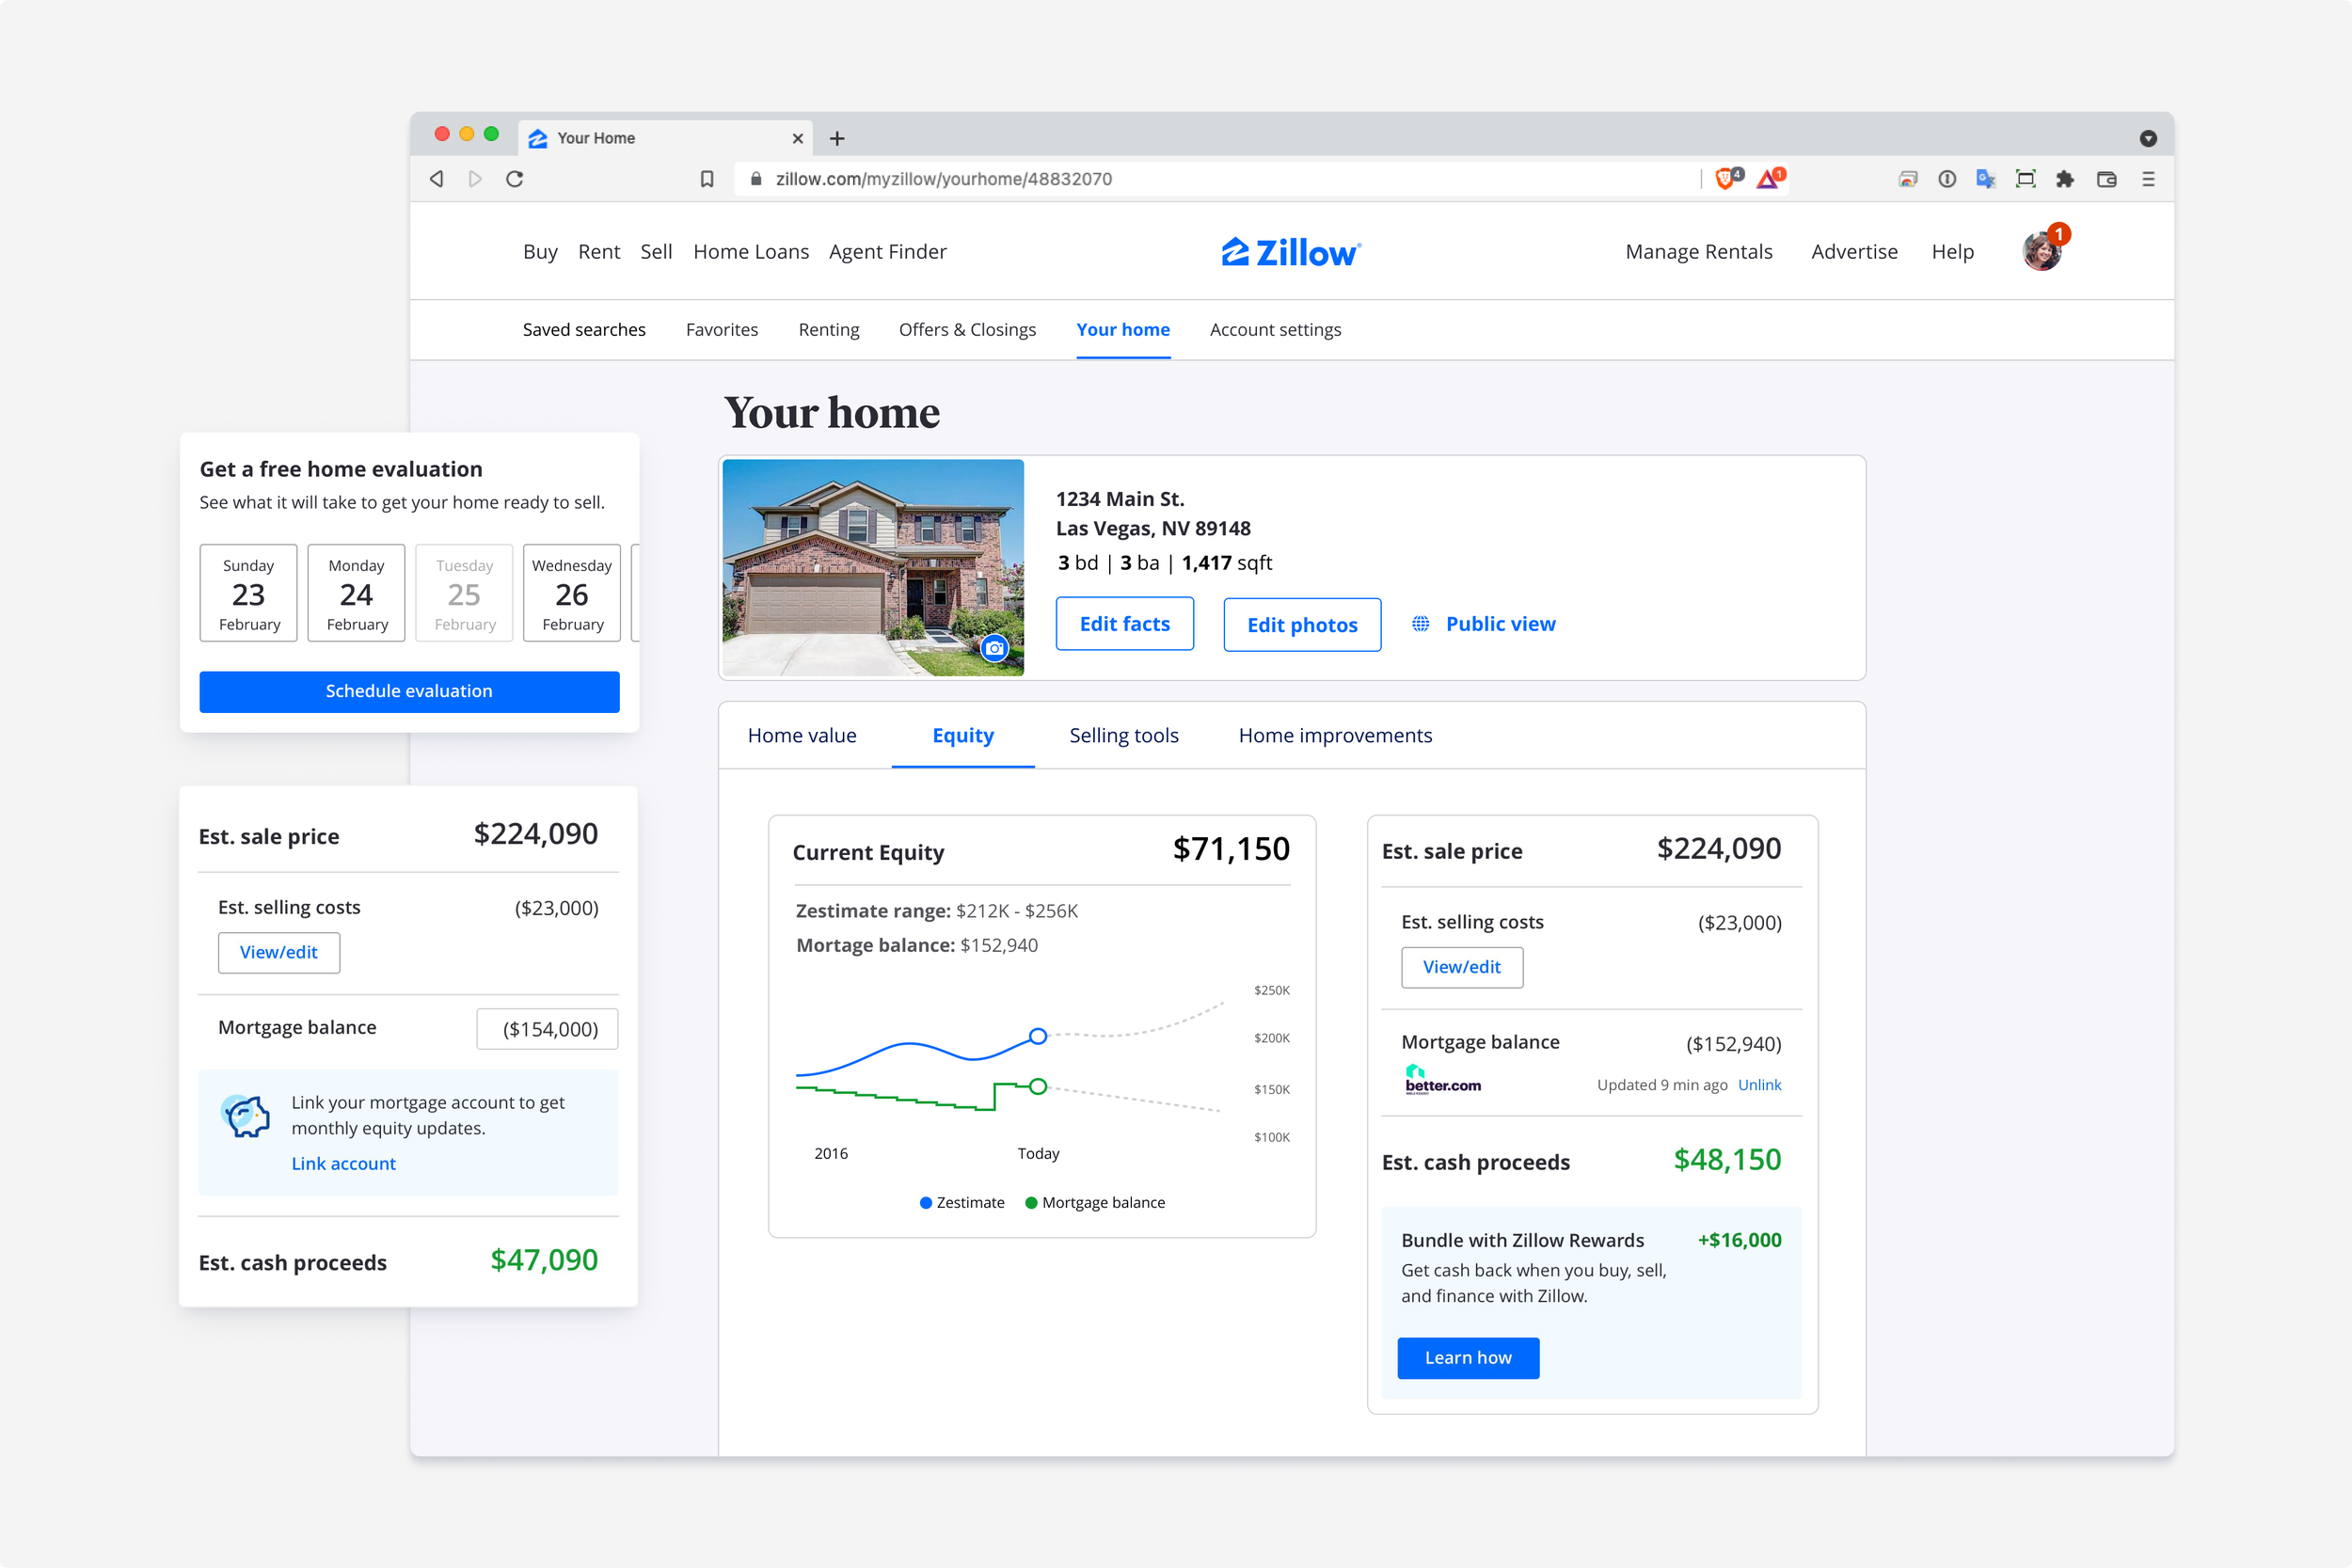Click Advertise in the header

coord(1854,252)
